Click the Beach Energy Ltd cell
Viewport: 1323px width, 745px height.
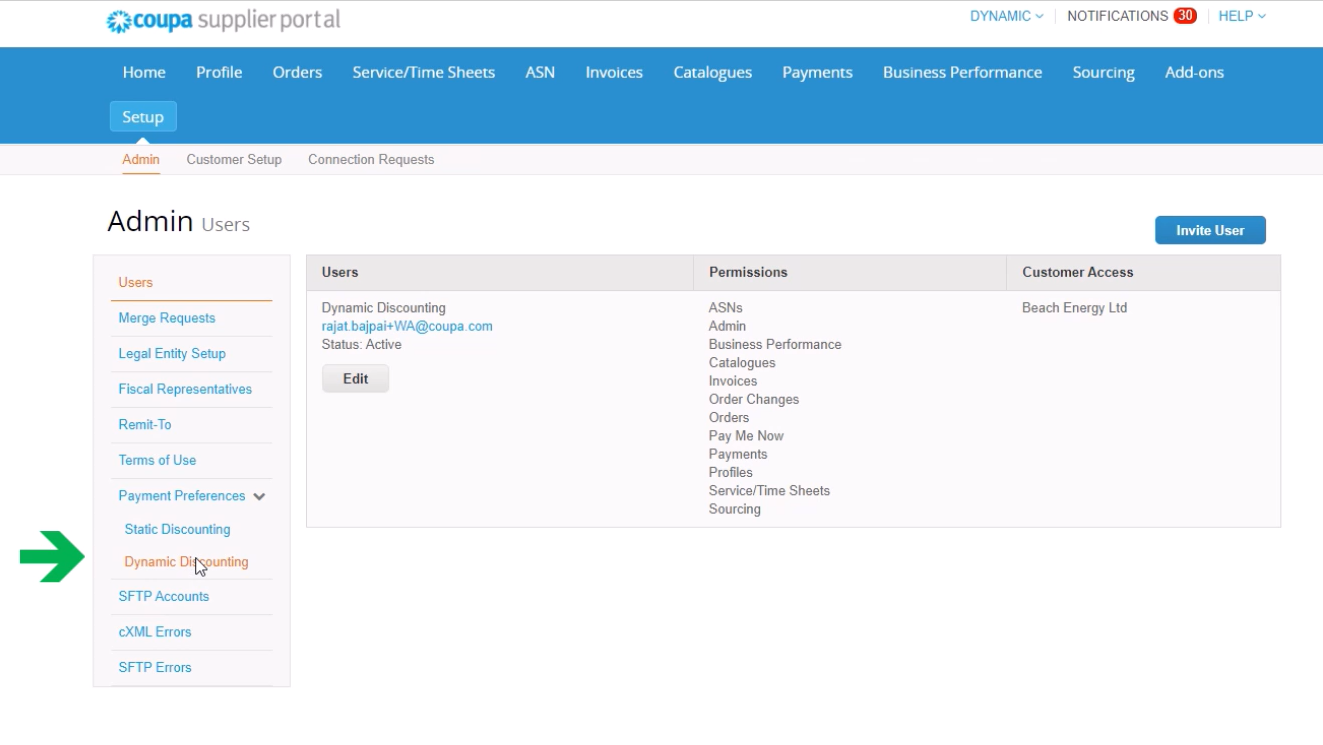[1074, 308]
